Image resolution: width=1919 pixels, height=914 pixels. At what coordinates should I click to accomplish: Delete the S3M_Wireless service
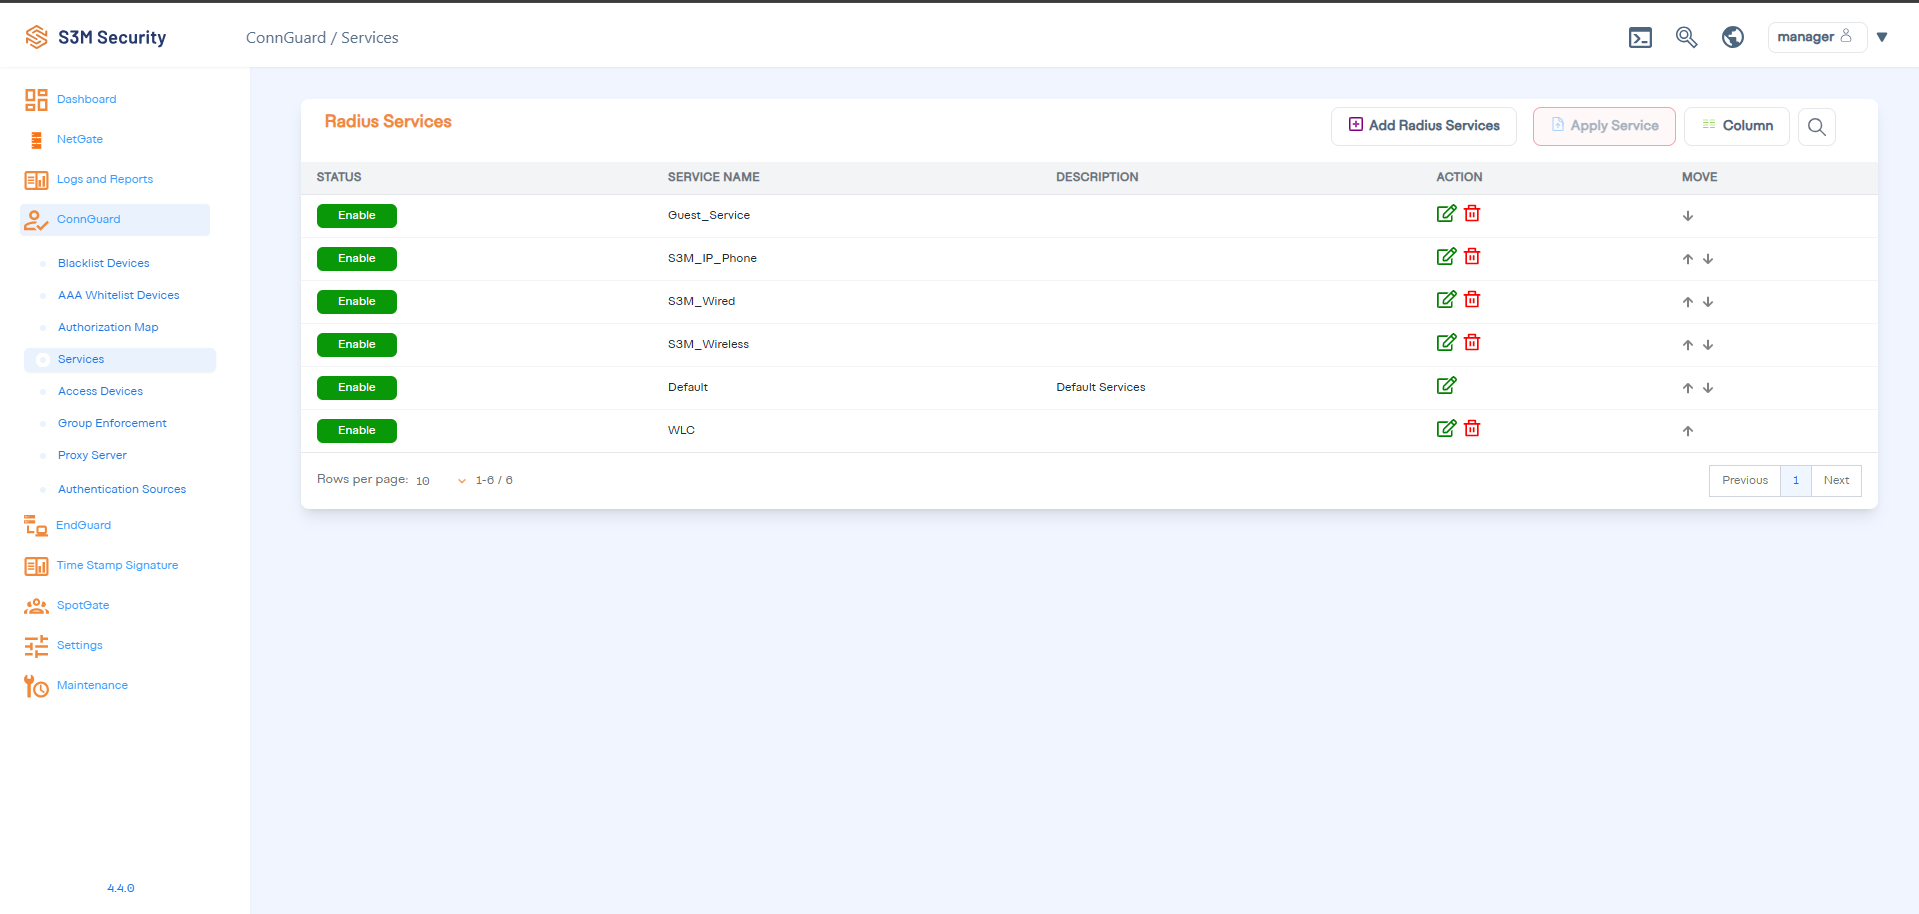tap(1472, 342)
